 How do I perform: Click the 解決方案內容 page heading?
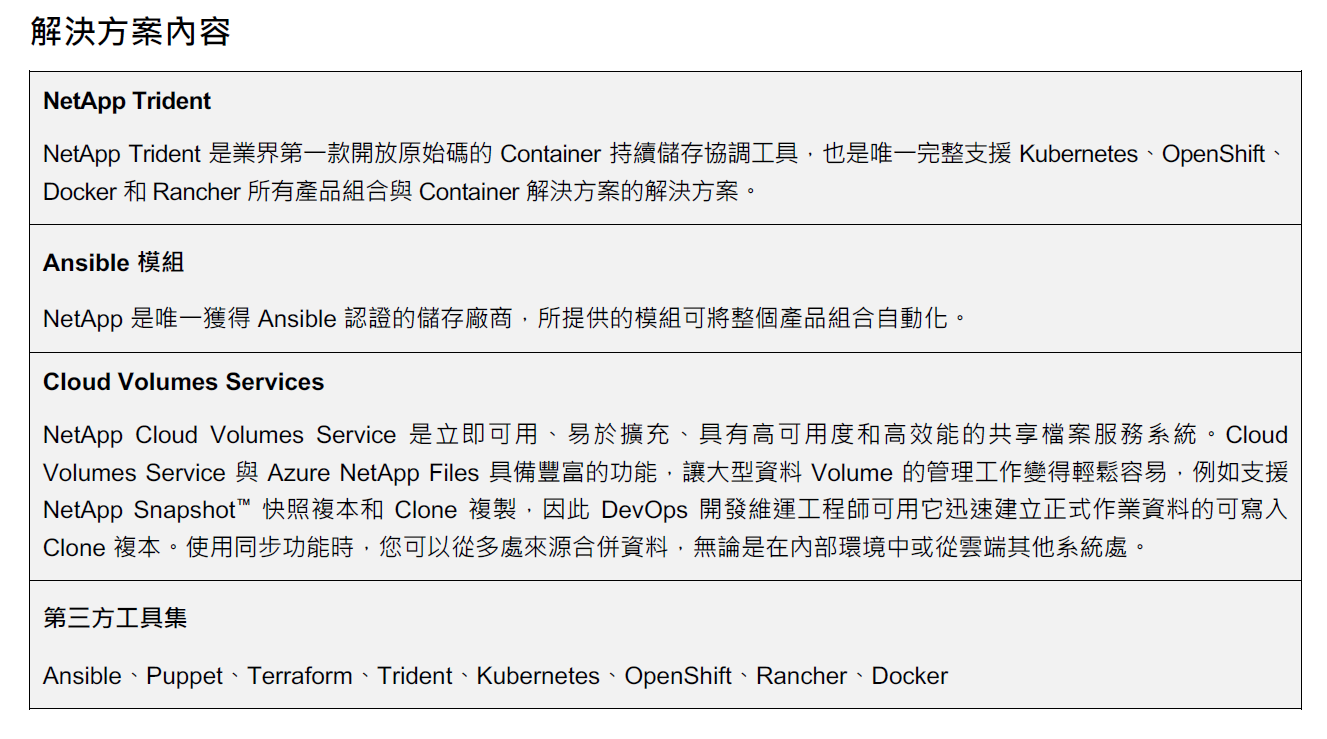click(131, 31)
